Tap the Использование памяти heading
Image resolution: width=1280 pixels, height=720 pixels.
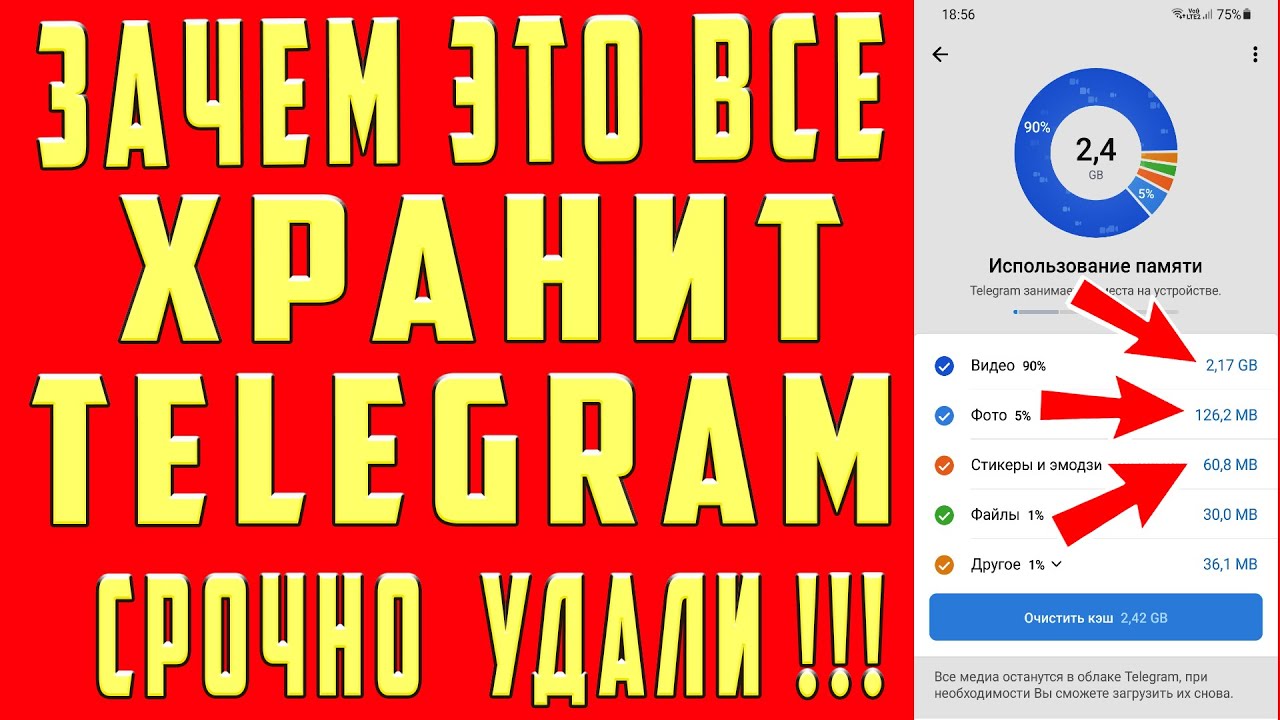(x=1095, y=266)
